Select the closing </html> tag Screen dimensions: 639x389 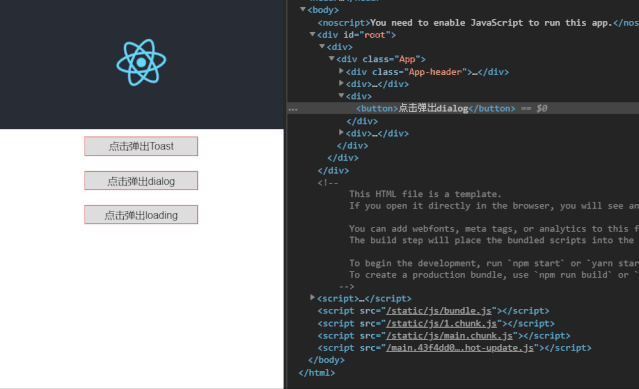[317, 373]
